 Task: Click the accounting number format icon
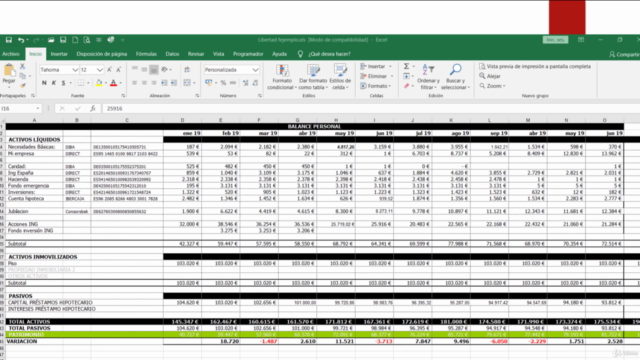(x=209, y=83)
